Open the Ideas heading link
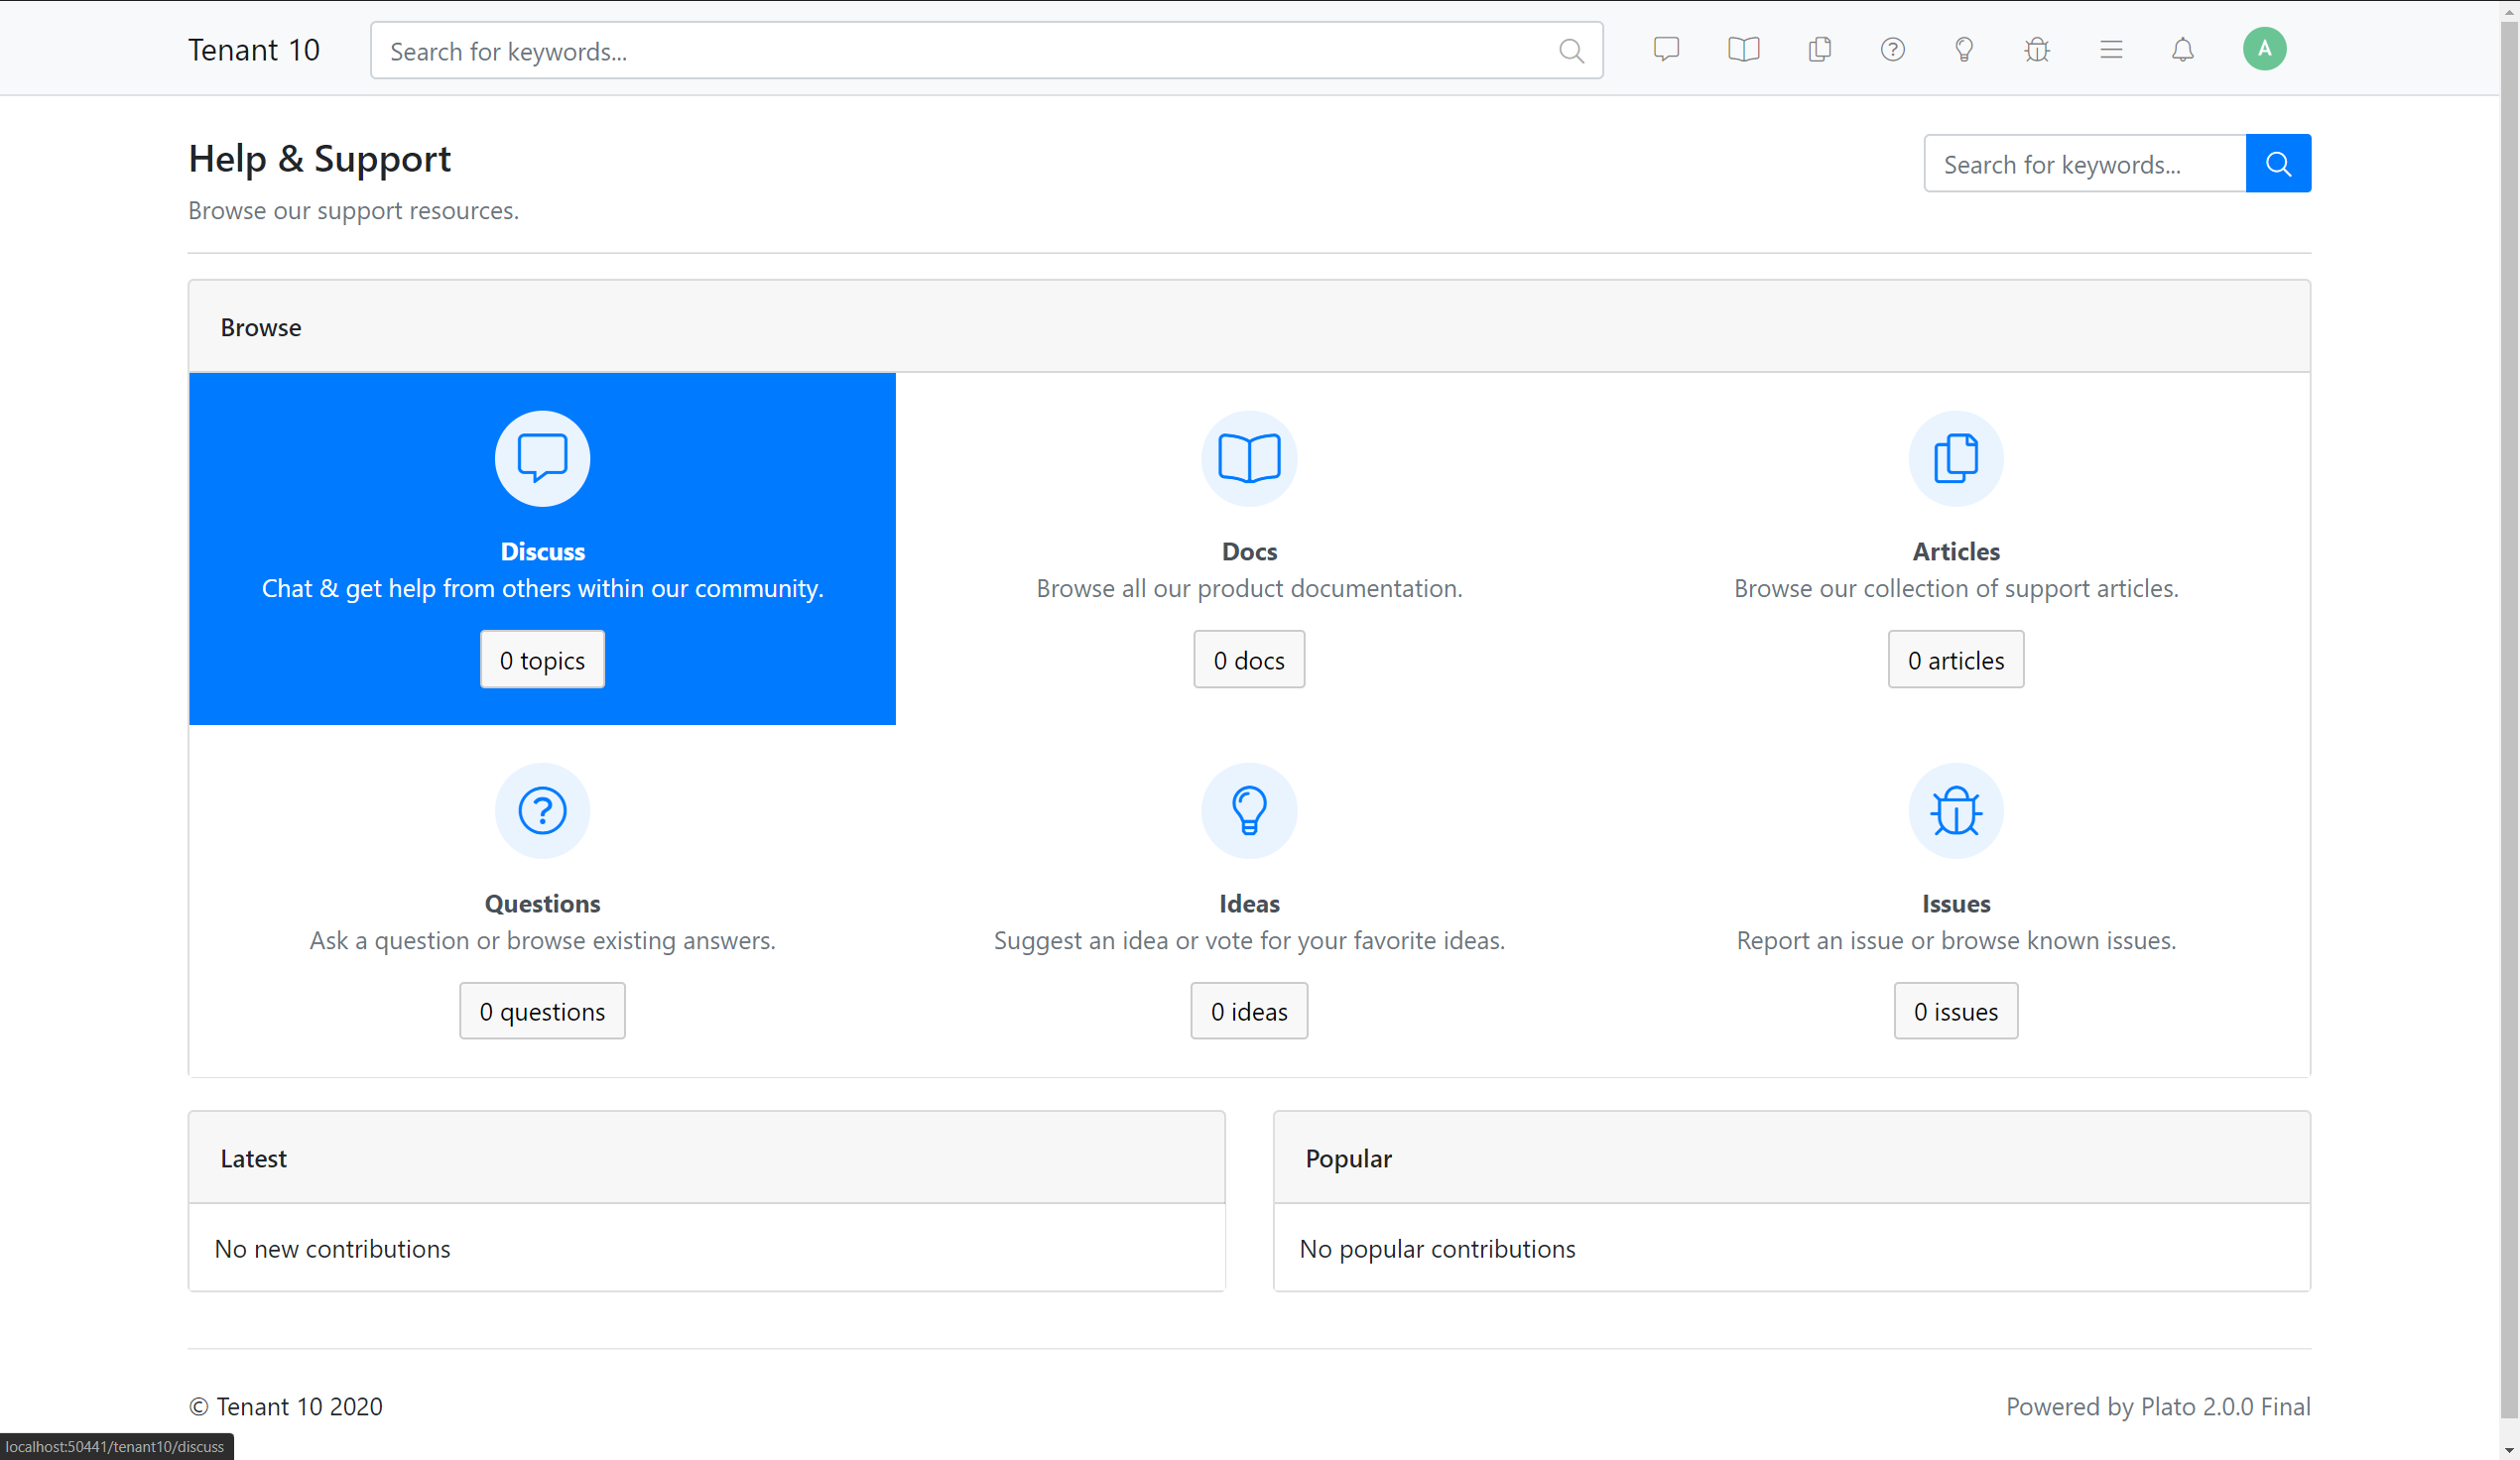This screenshot has height=1460, width=2520. tap(1249, 904)
